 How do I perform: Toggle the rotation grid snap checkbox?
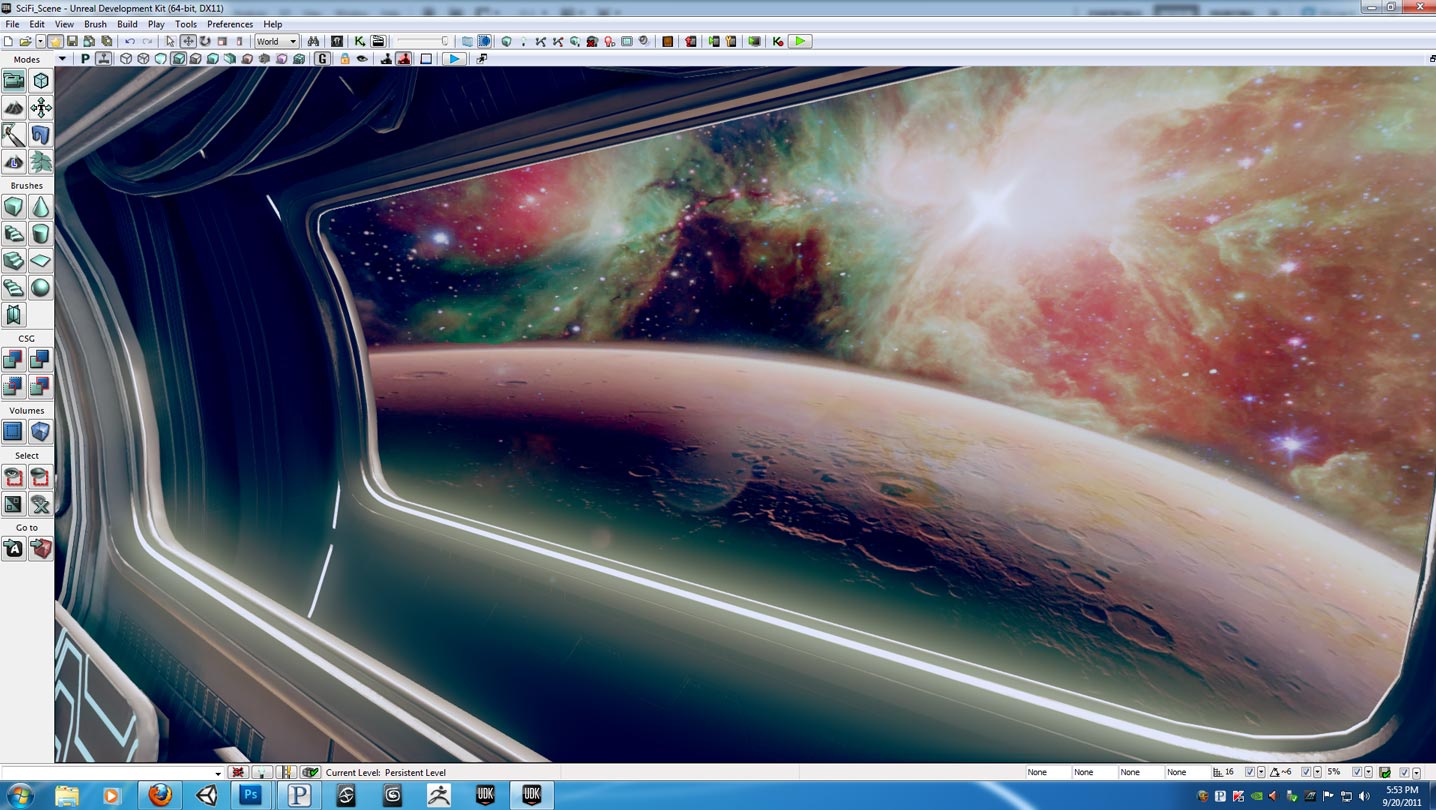coord(1306,773)
